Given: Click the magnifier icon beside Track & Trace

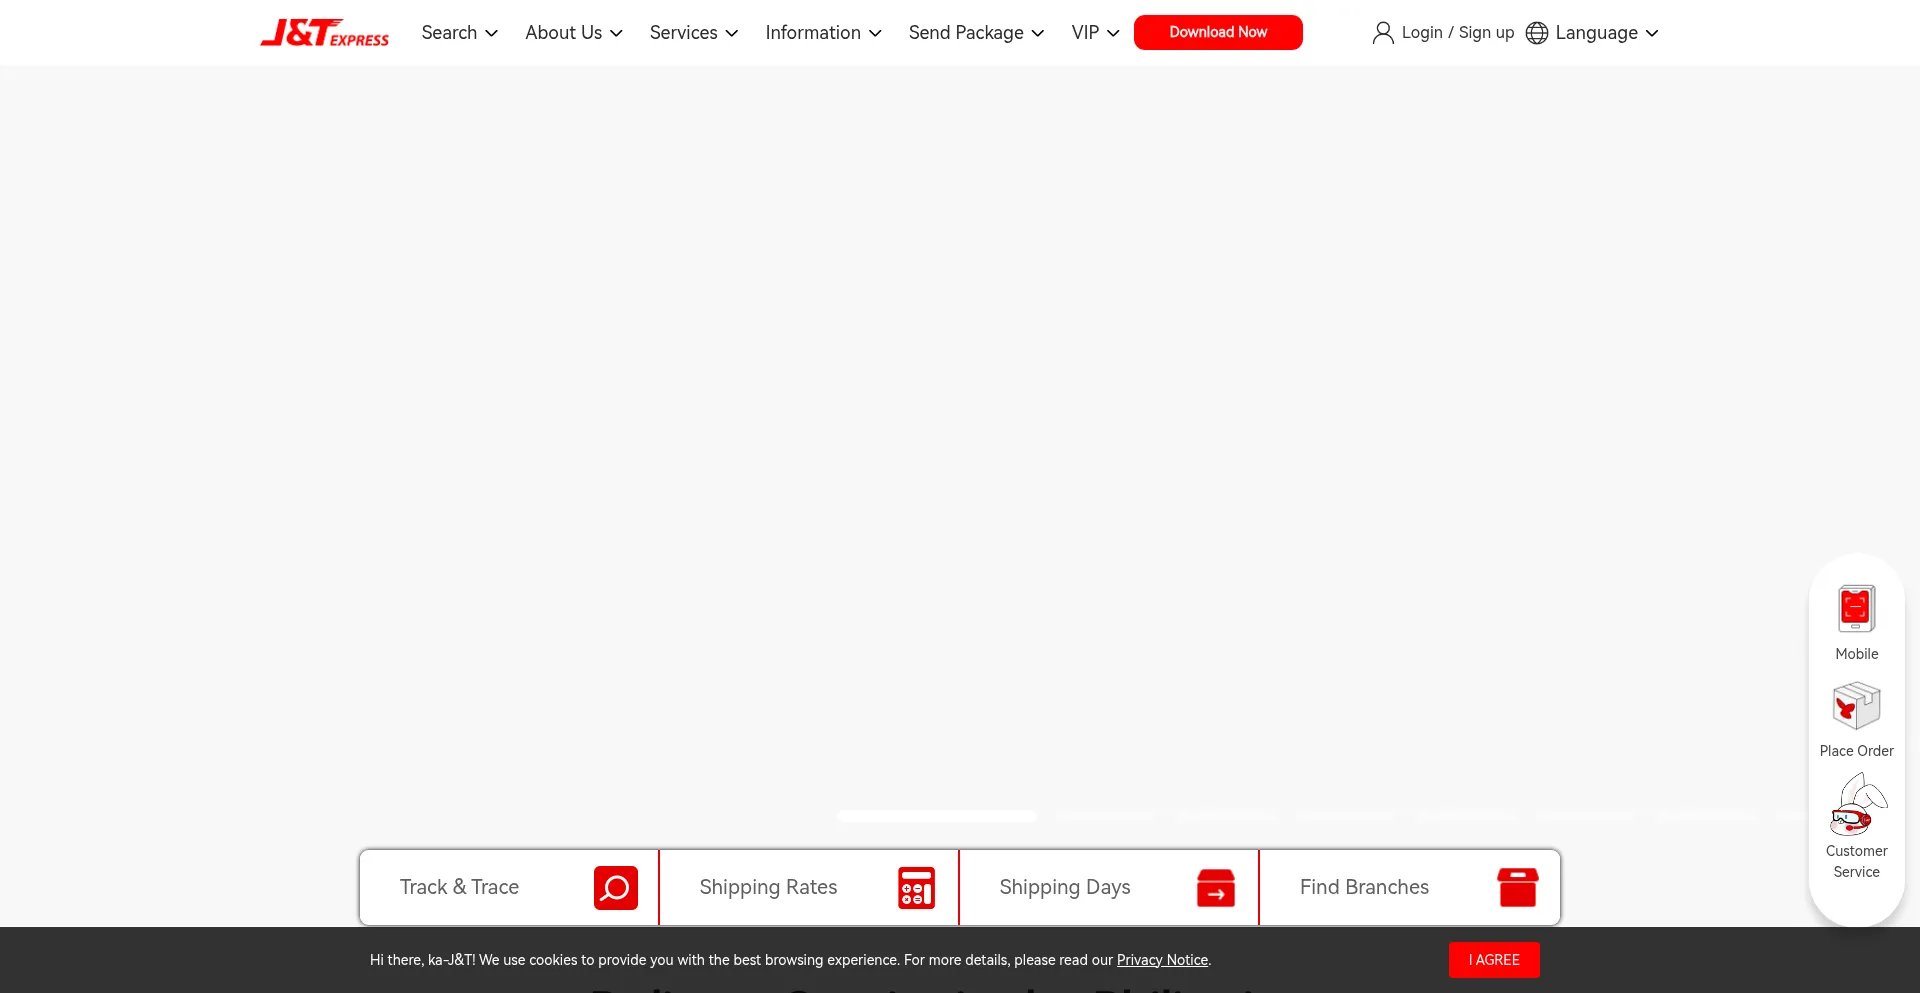Looking at the screenshot, I should click(x=615, y=887).
